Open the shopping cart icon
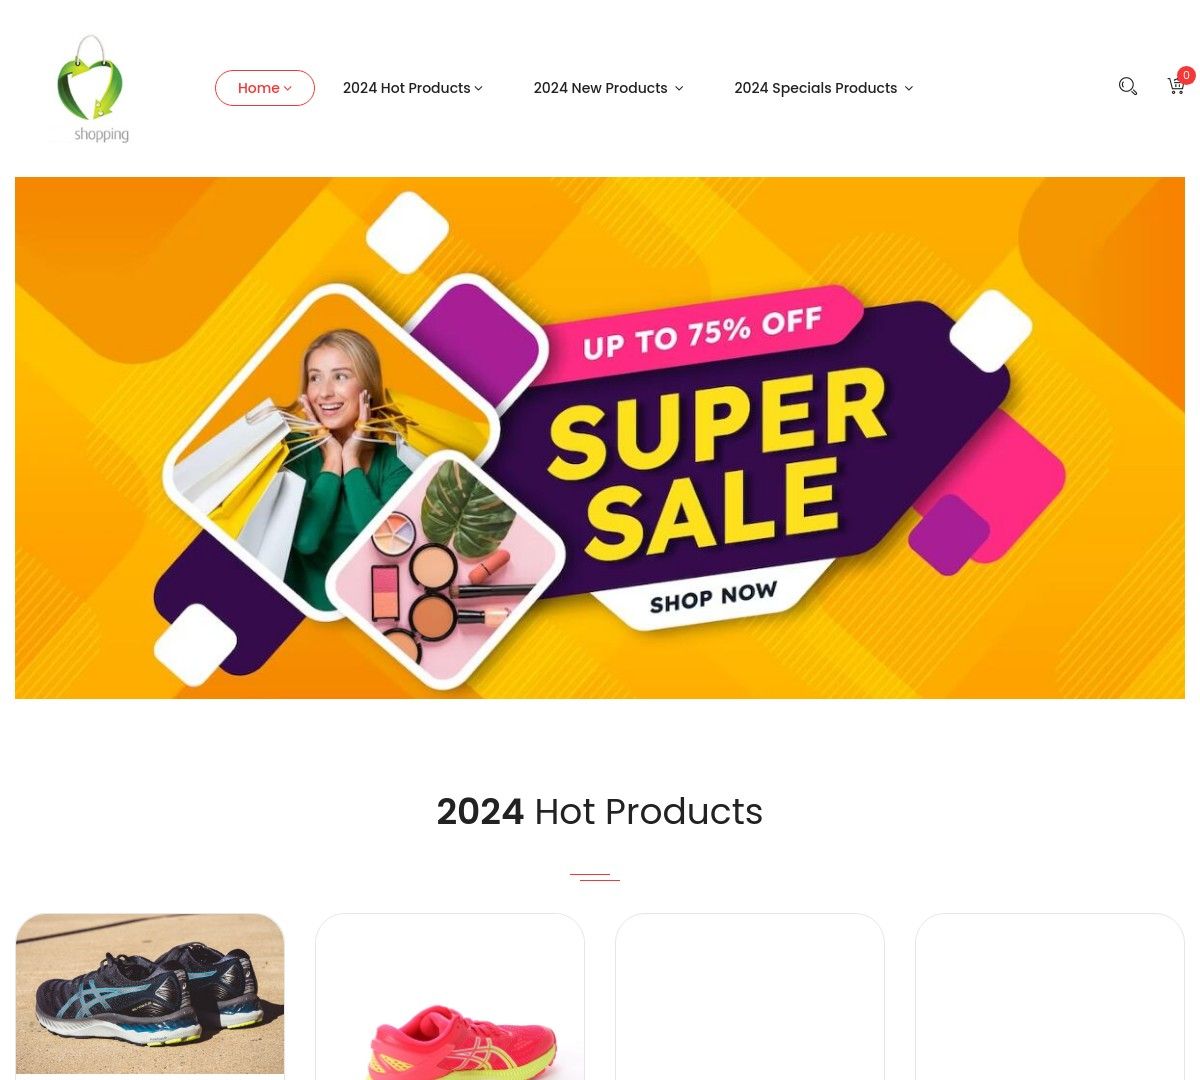 pyautogui.click(x=1176, y=87)
